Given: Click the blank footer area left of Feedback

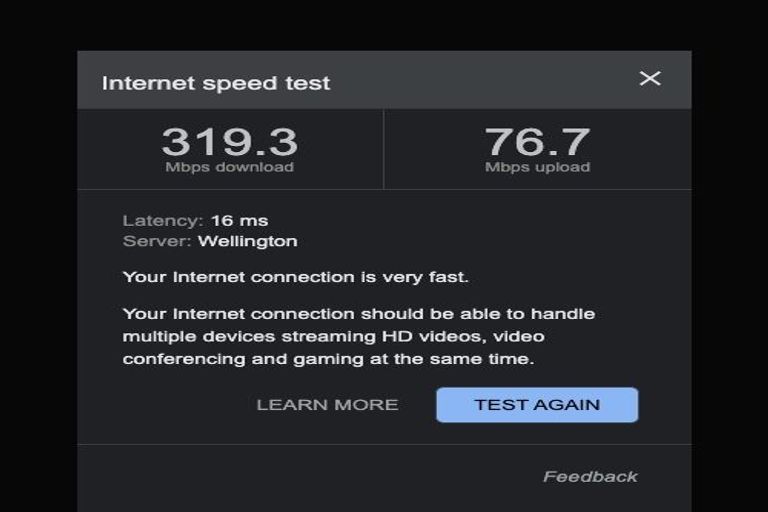Looking at the screenshot, I should 300,477.
